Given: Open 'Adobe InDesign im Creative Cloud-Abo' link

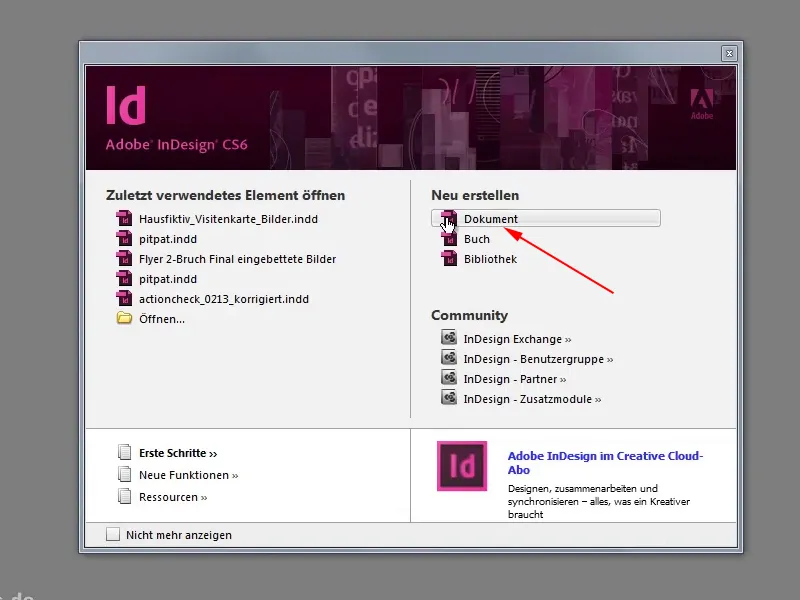Looking at the screenshot, I should (x=605, y=463).
